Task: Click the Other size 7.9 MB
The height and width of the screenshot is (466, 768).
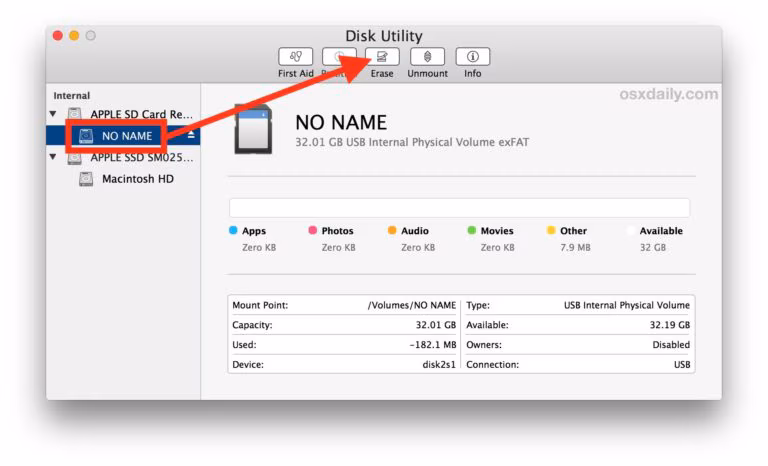Action: pyautogui.click(x=575, y=247)
